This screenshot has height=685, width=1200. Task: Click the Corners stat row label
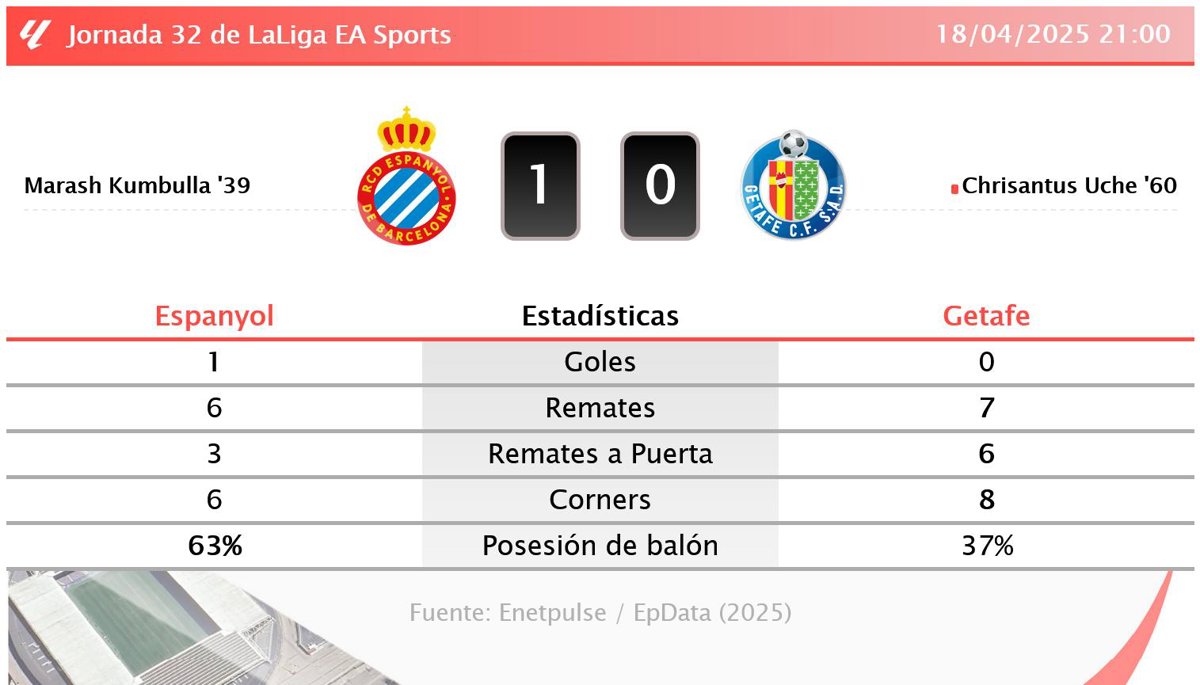click(x=600, y=500)
